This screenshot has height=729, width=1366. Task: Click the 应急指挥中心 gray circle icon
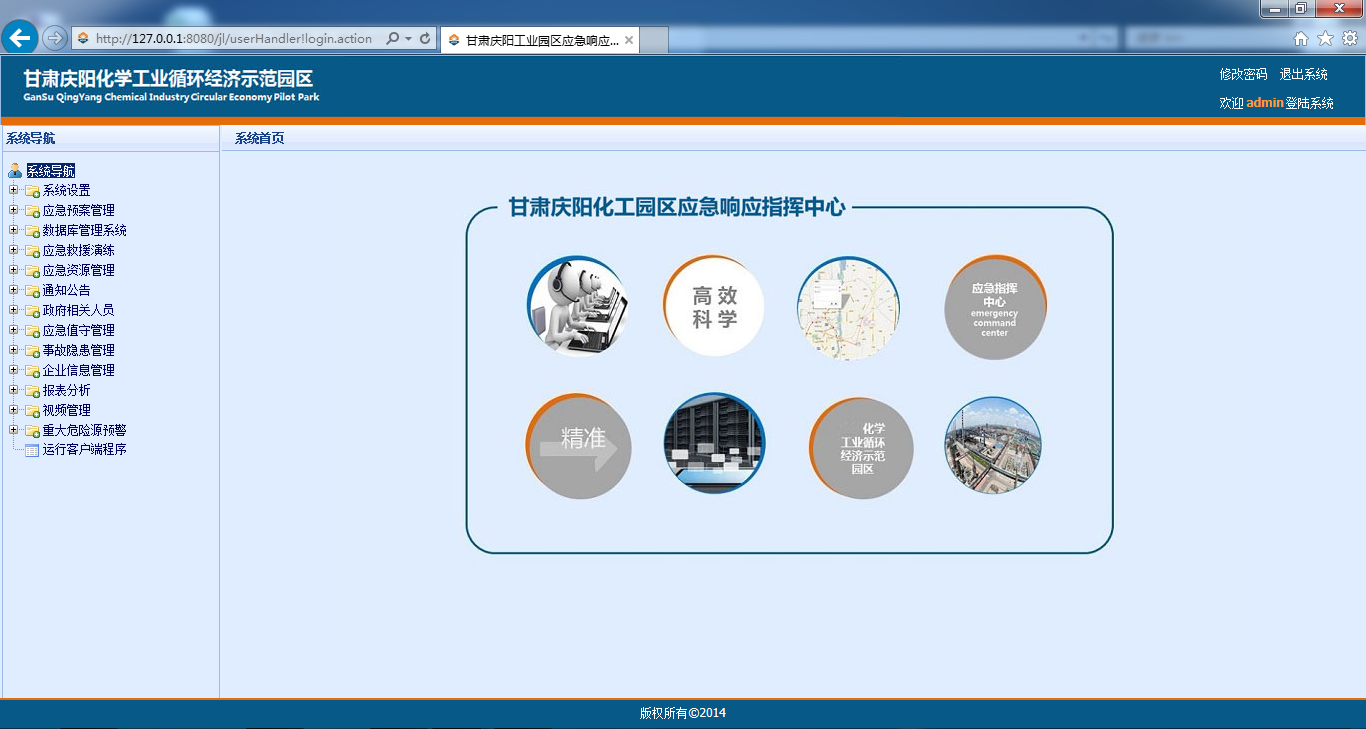point(995,307)
